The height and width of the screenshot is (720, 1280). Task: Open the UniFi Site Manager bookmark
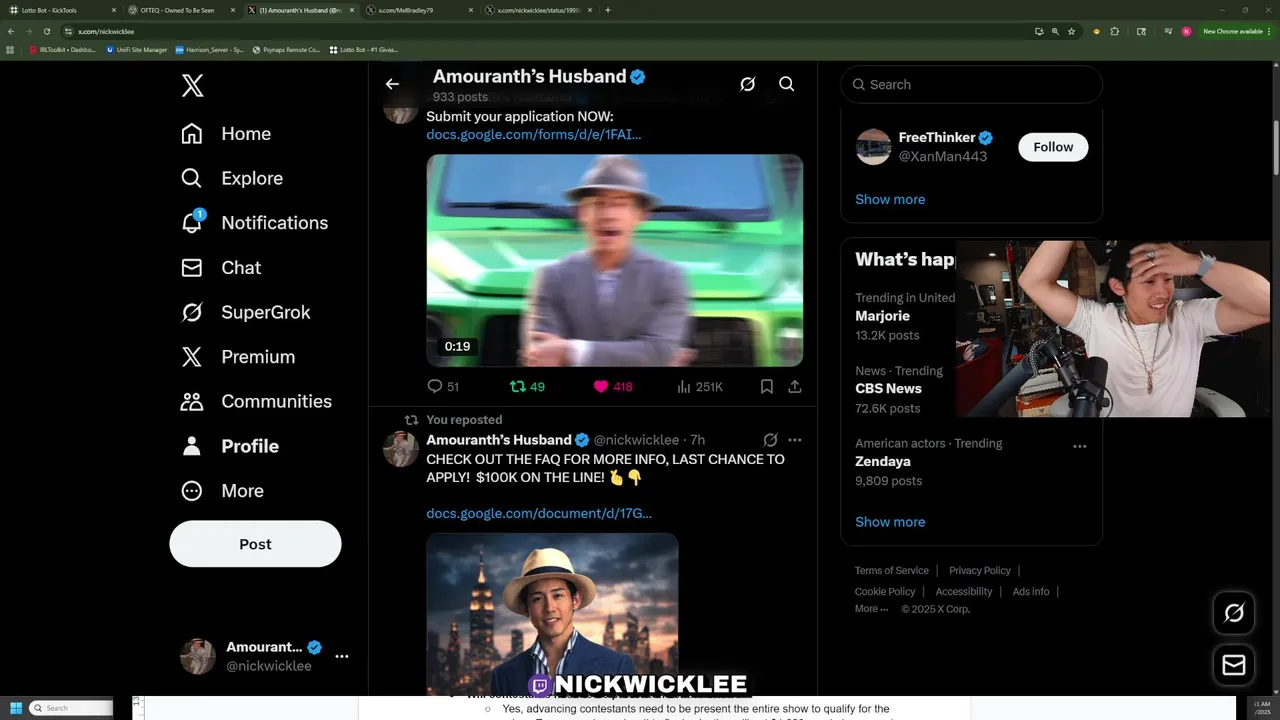click(137, 49)
